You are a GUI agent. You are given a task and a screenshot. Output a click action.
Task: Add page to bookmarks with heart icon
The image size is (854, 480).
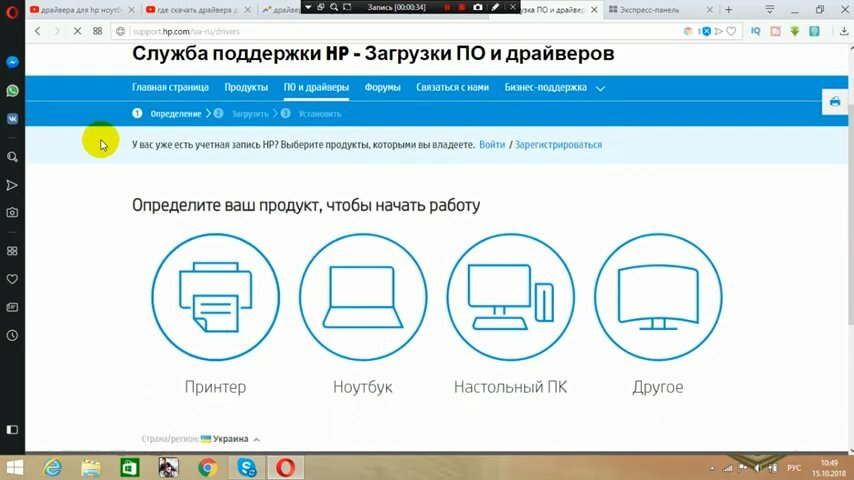click(x=731, y=32)
